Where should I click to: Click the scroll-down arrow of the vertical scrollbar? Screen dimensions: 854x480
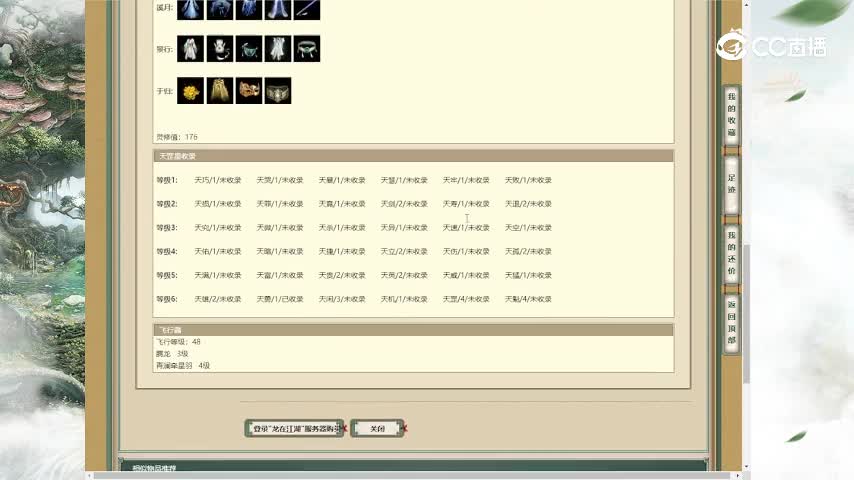746,467
